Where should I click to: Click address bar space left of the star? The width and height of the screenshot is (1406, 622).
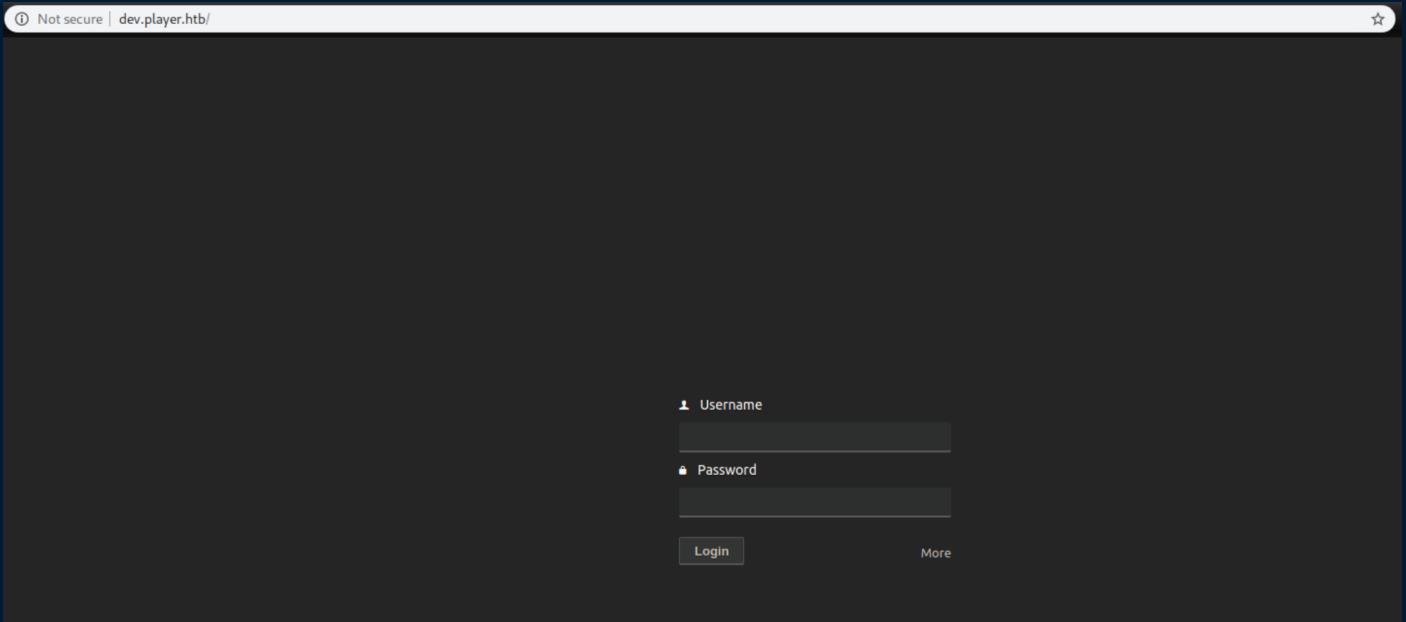coord(1300,19)
